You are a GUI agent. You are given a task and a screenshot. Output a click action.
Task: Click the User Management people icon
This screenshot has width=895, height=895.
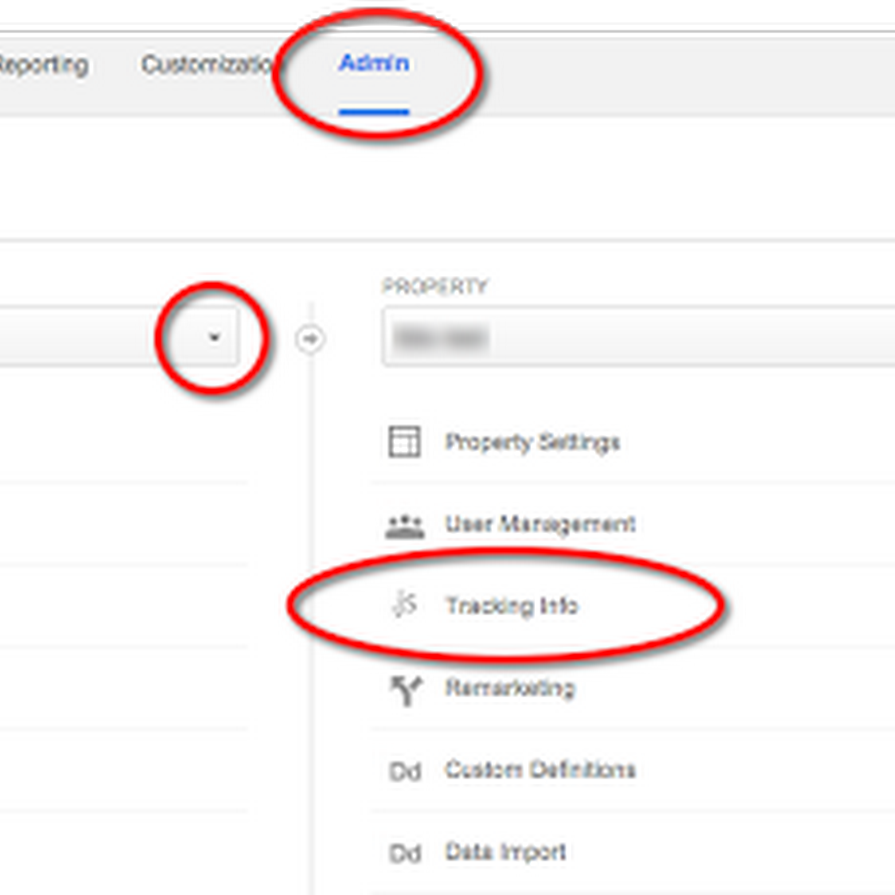click(x=404, y=525)
